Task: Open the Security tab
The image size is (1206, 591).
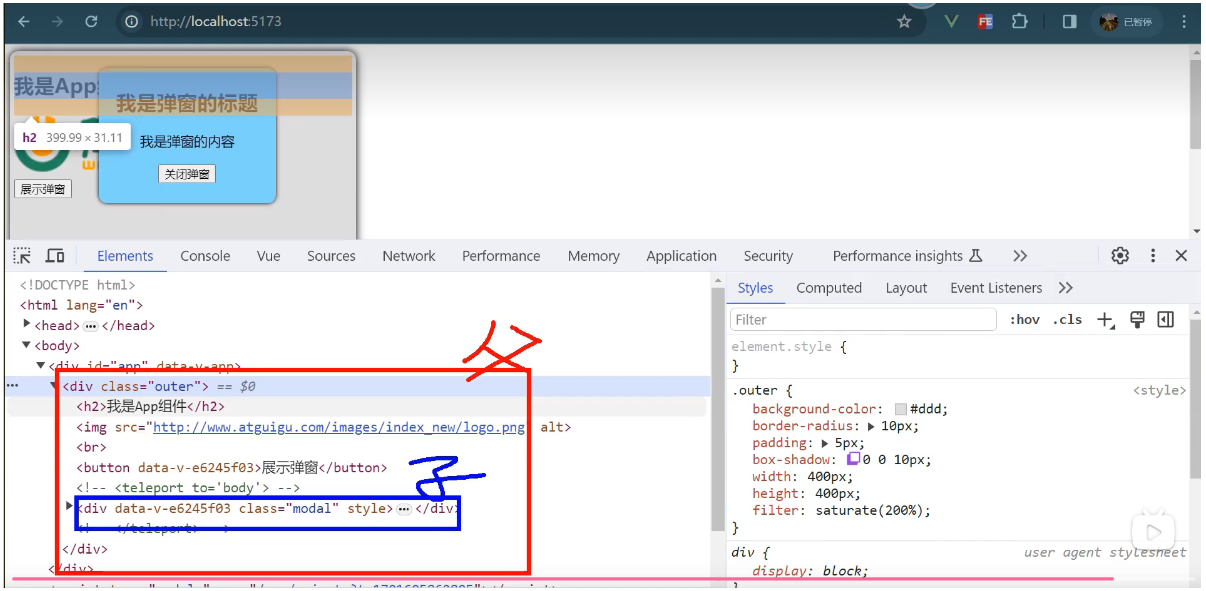Action: point(768,256)
